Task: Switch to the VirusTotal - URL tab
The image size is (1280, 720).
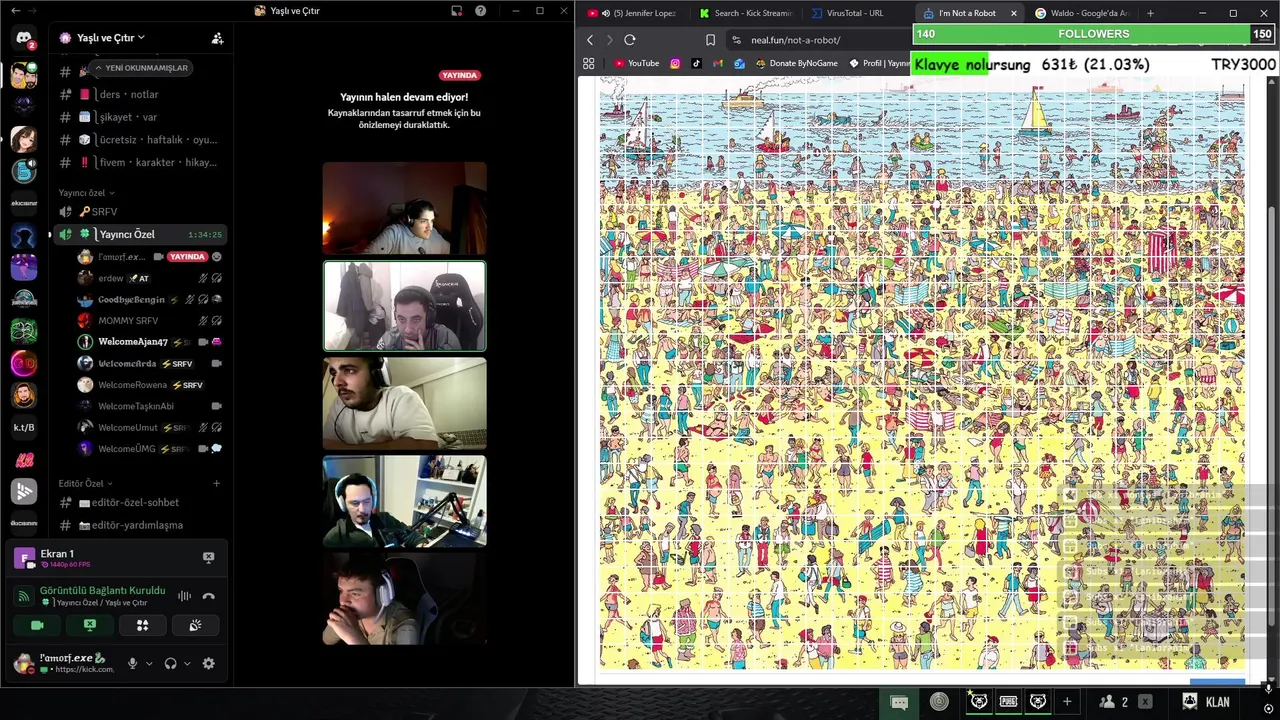Action: (858, 13)
